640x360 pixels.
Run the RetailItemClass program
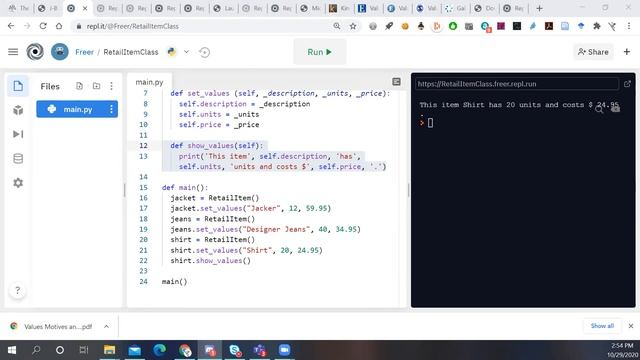(x=320, y=52)
